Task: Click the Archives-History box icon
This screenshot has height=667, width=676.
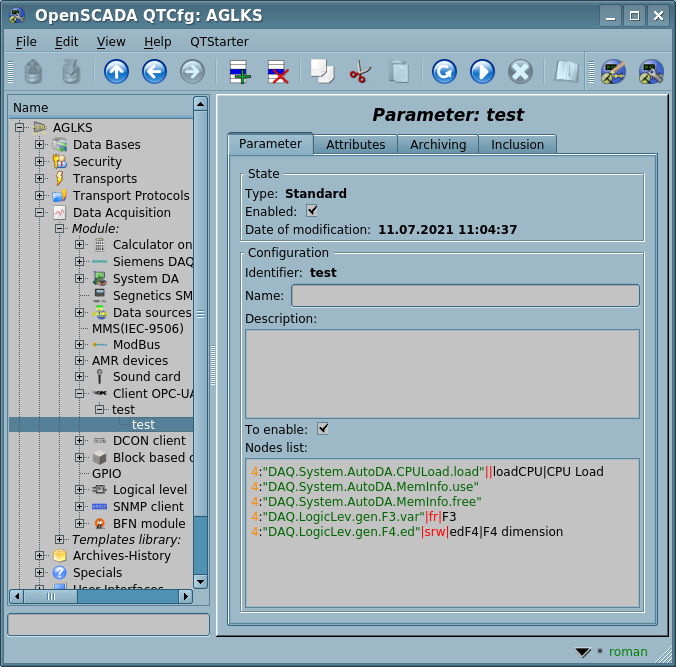Action: click(x=59, y=555)
